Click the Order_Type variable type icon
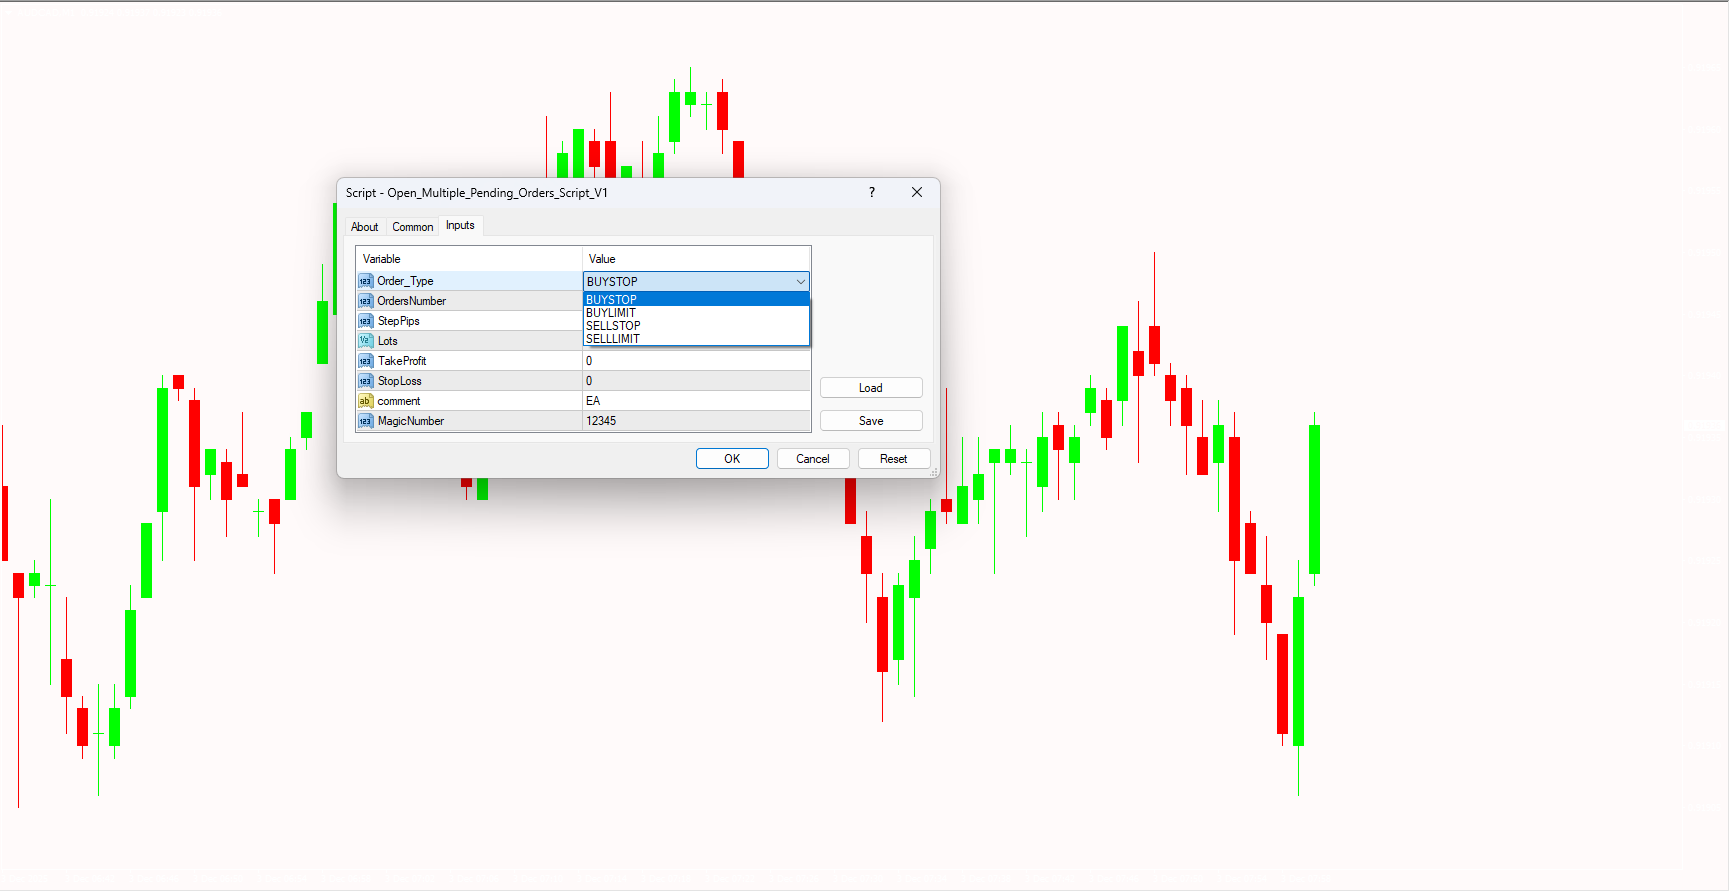Viewport: 1729px width, 892px height. point(365,281)
